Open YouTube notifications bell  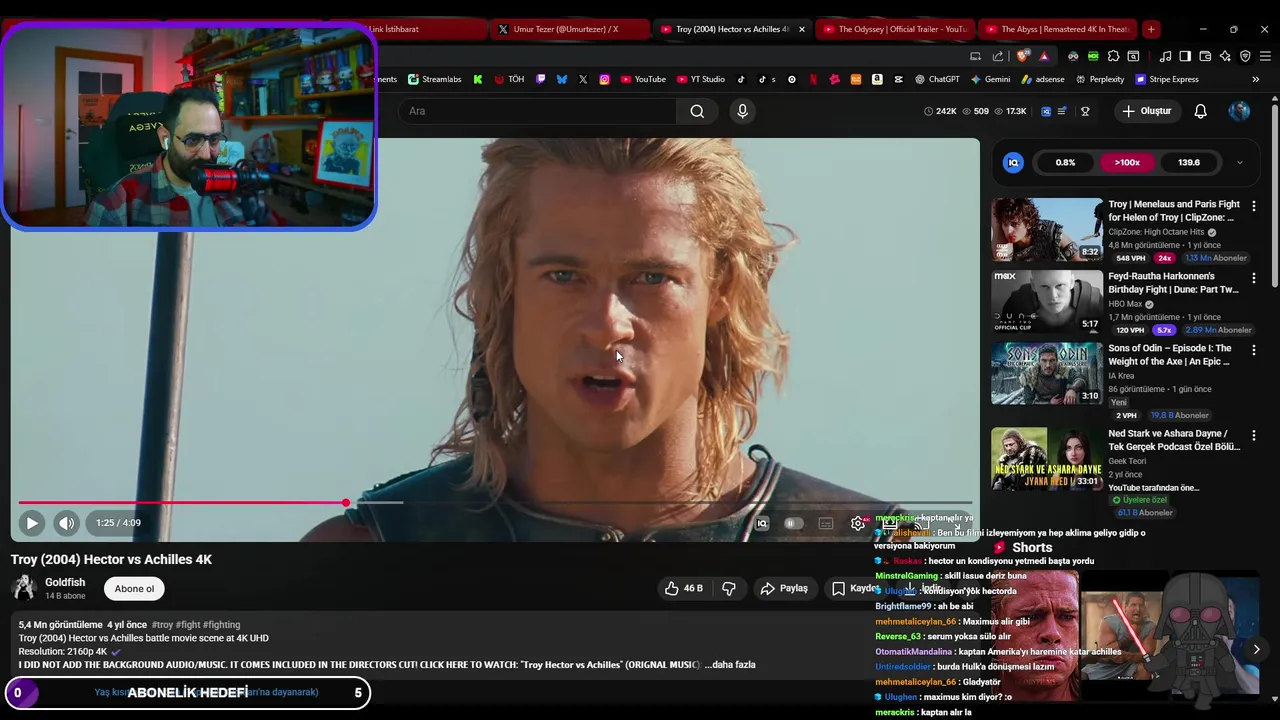coord(1200,111)
